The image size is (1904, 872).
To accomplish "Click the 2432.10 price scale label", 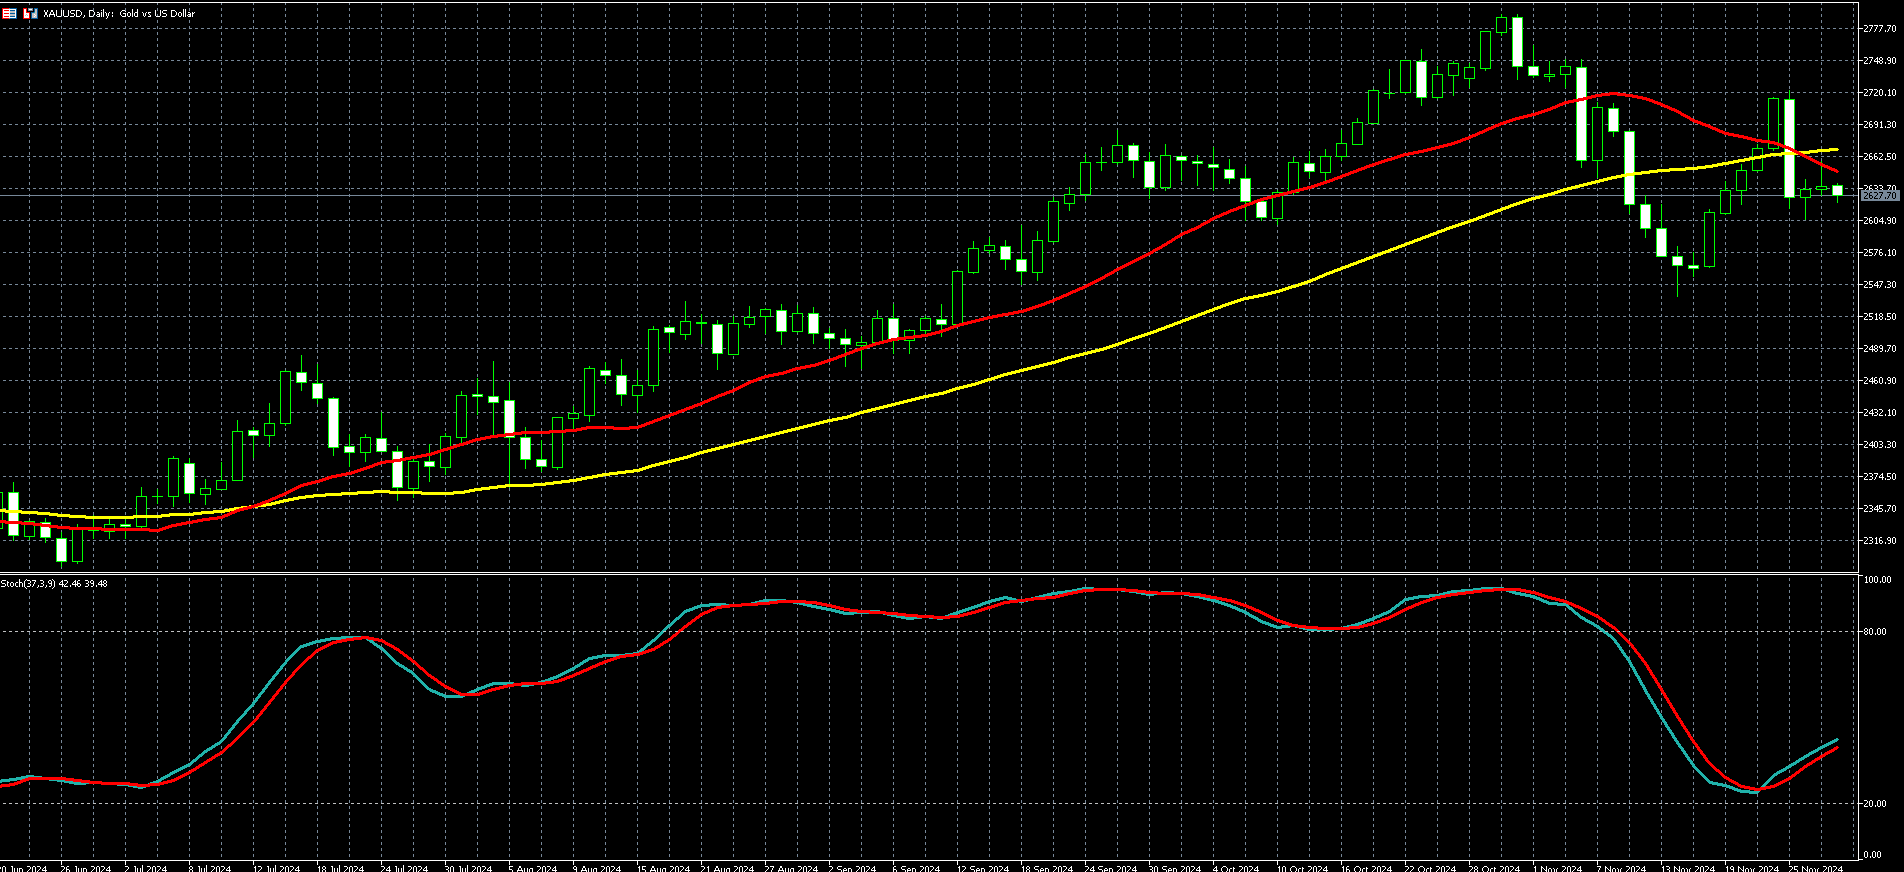I will click(x=1880, y=413).
